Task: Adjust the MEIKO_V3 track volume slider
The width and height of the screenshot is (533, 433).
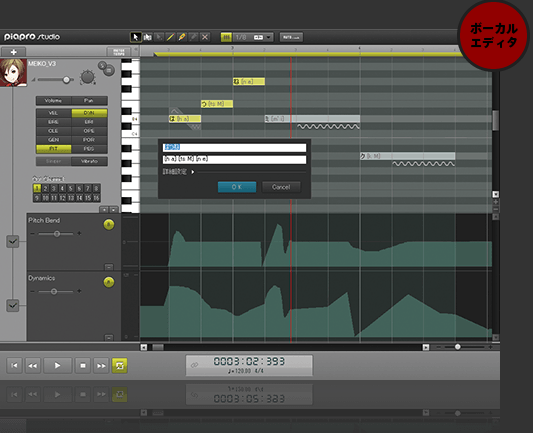Action: click(54, 80)
